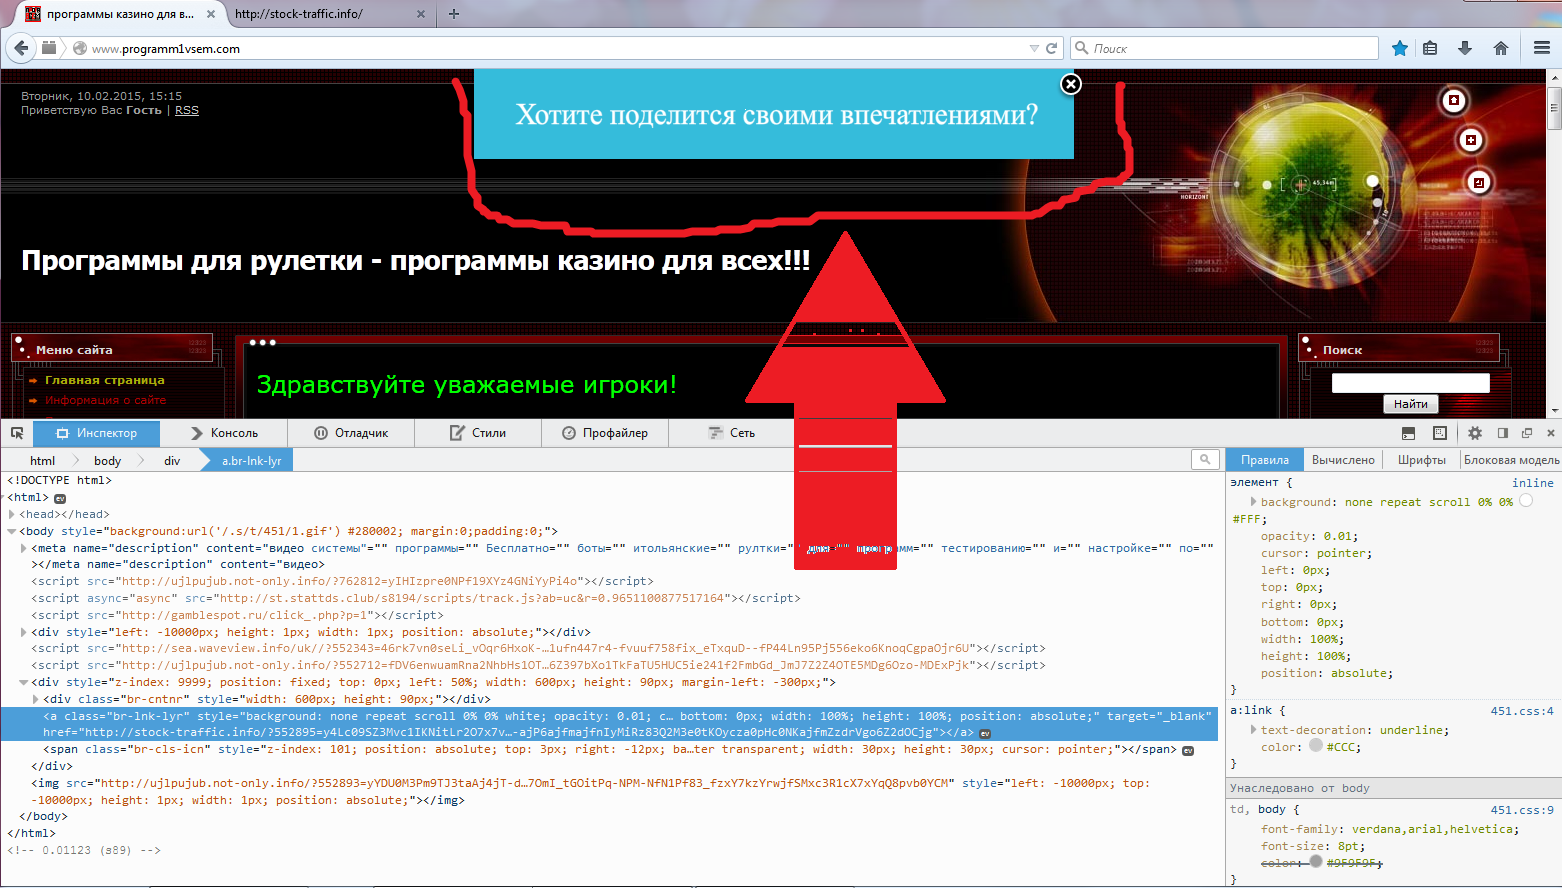The width and height of the screenshot is (1562, 890).
Task: Click the search bar magnifier icon
Action: [x=1081, y=48]
